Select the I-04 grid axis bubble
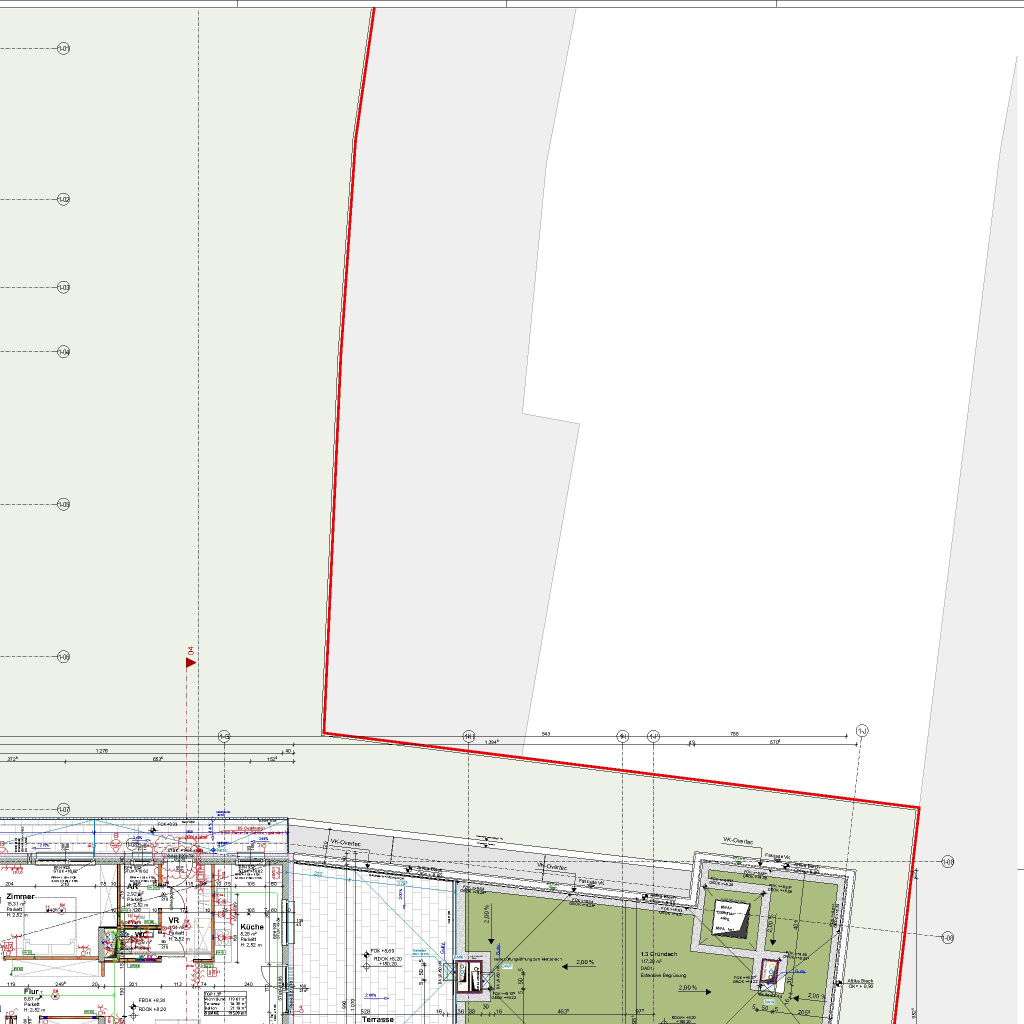 [x=64, y=352]
